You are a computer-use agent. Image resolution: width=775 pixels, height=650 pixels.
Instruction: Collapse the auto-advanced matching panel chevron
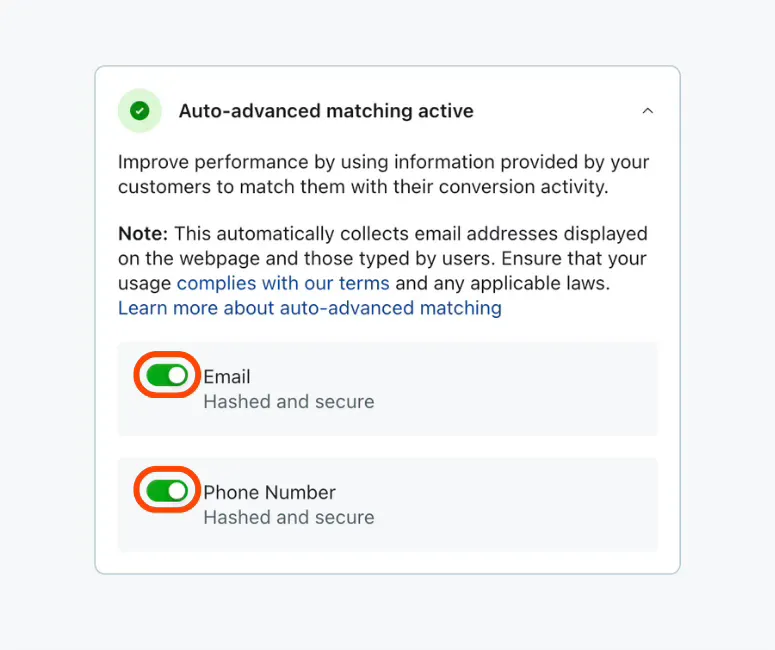point(647,111)
